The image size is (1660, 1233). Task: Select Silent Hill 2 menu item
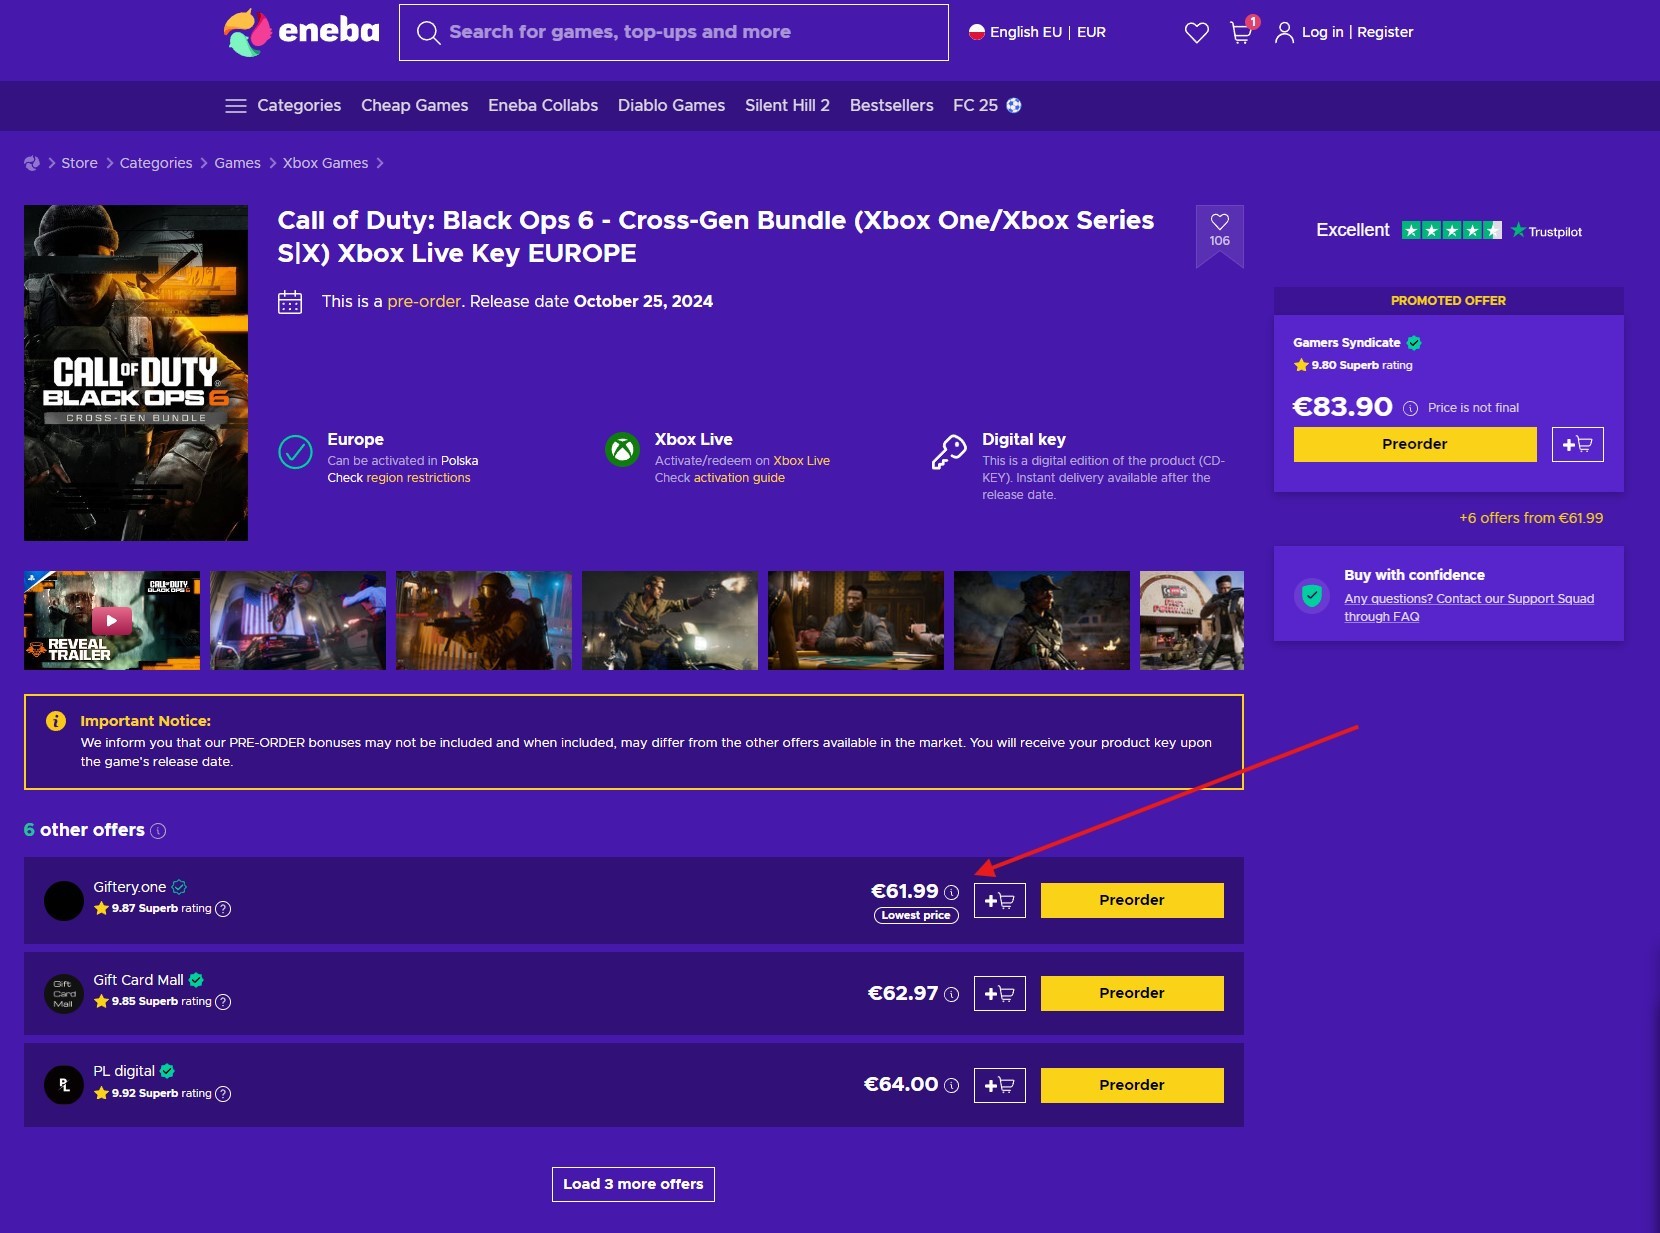(x=787, y=106)
